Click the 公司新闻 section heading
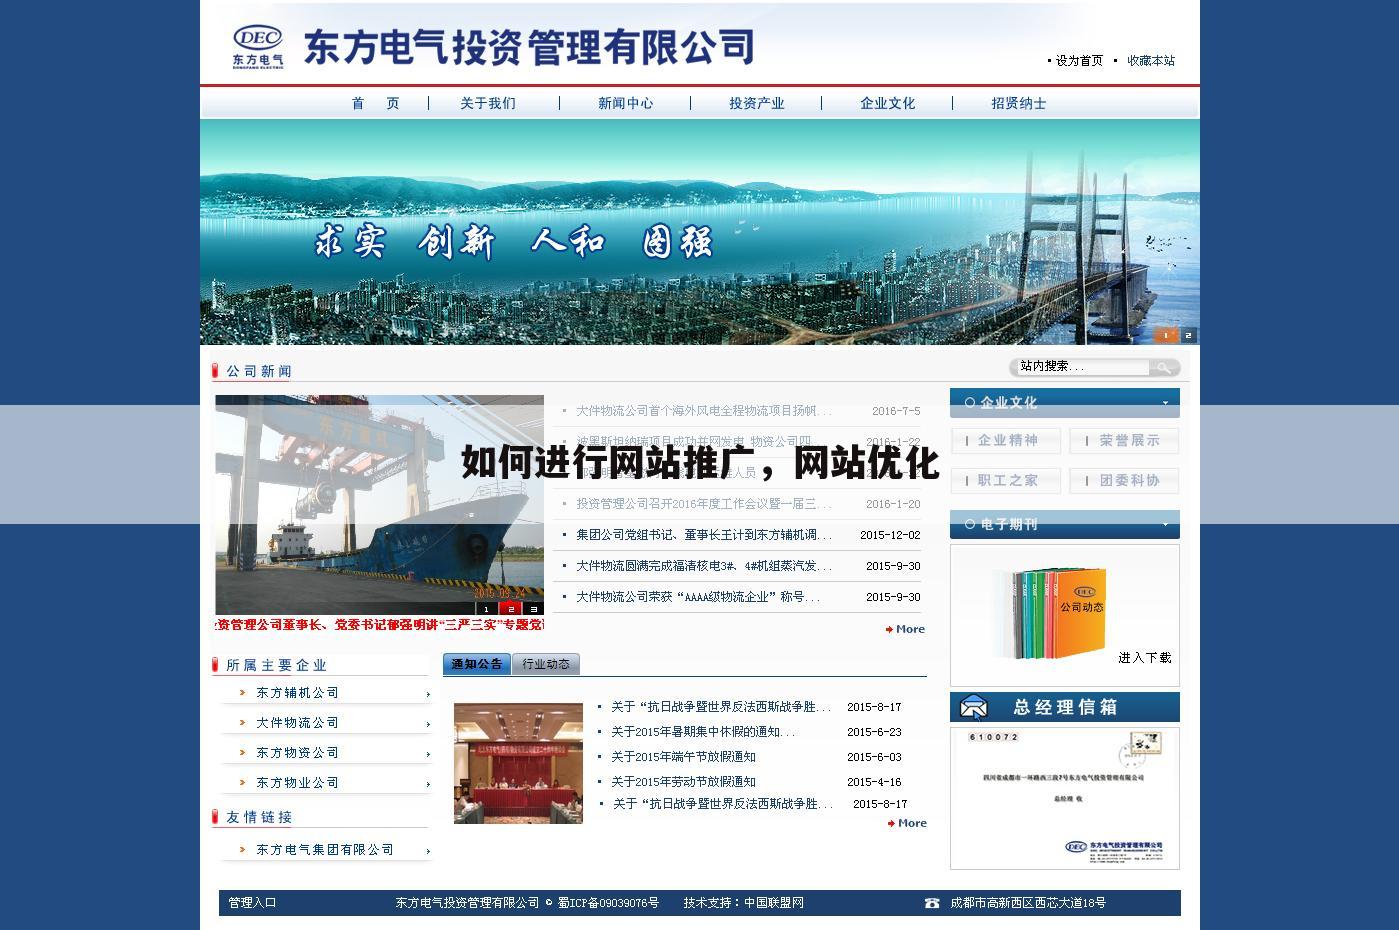This screenshot has height=930, width=1399. 259,372
